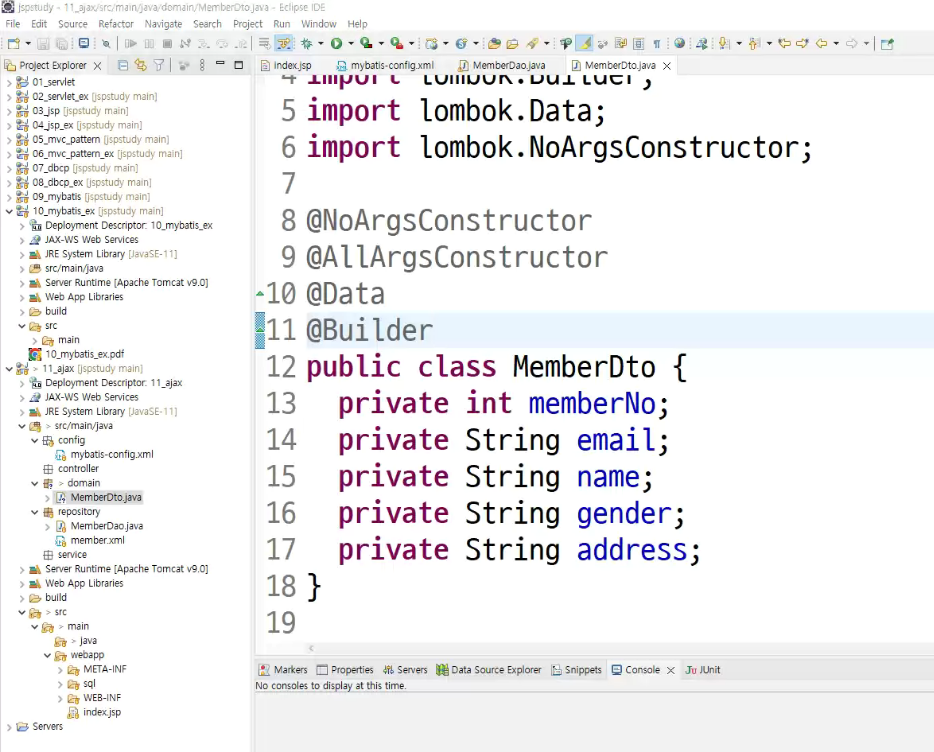The height and width of the screenshot is (752, 934).
Task: Click the Open Perspective icon
Action: 887,43
